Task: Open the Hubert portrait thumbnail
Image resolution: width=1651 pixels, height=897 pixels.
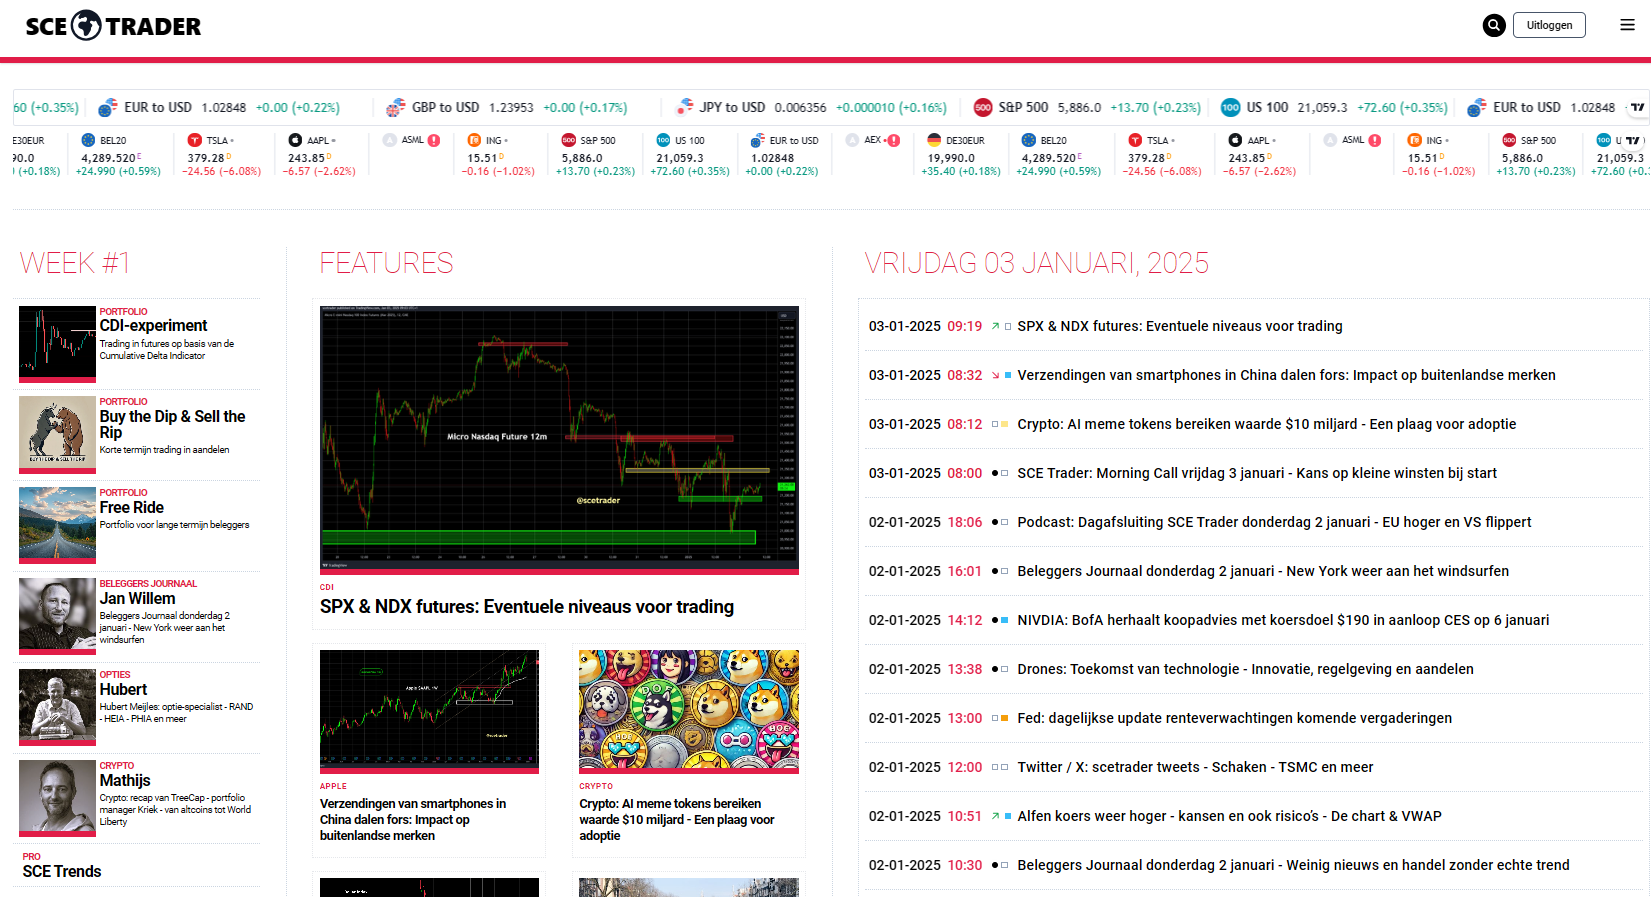Action: (57, 708)
